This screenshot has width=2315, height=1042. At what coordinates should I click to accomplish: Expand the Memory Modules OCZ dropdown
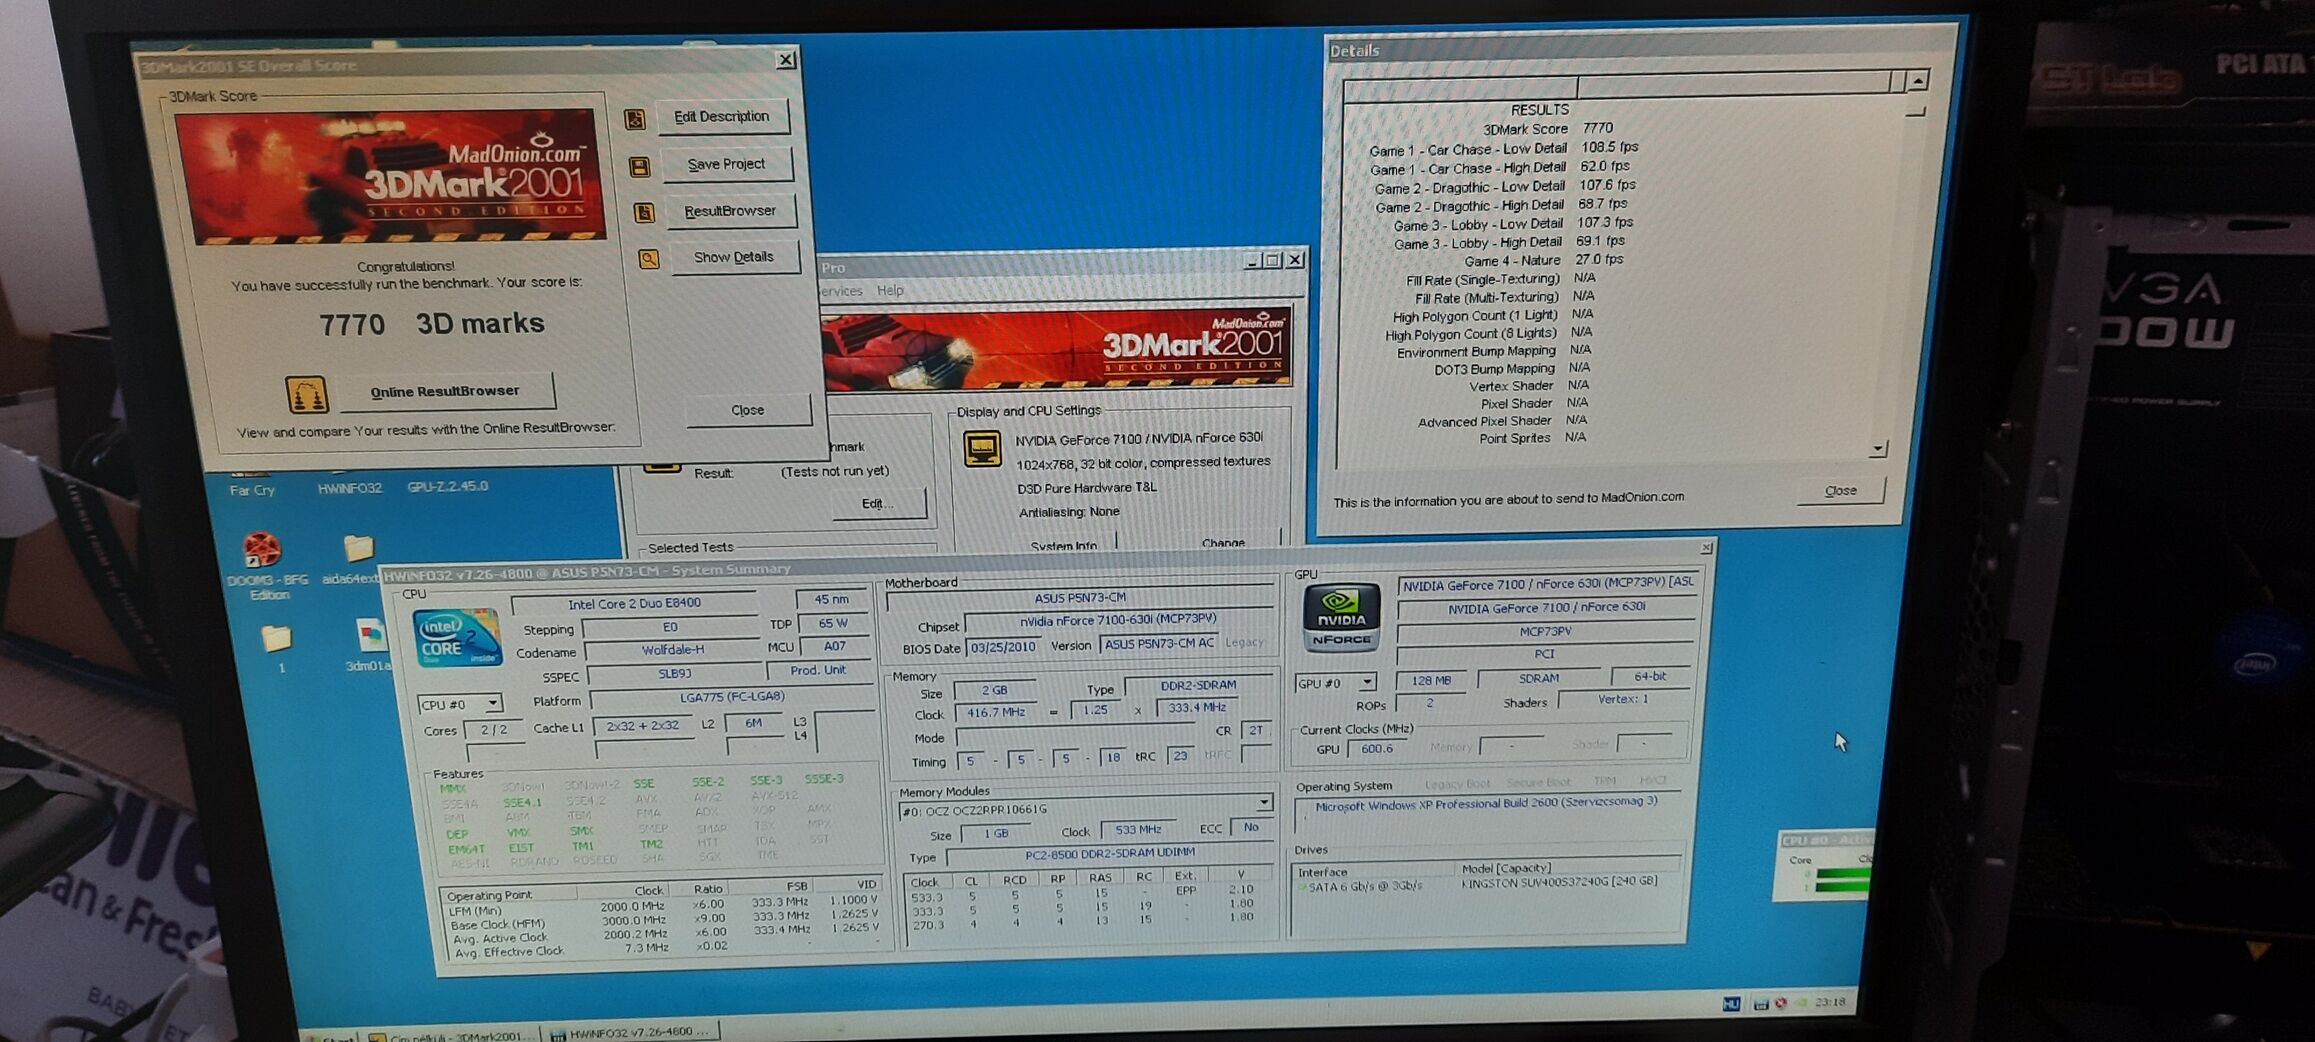pyautogui.click(x=1264, y=803)
